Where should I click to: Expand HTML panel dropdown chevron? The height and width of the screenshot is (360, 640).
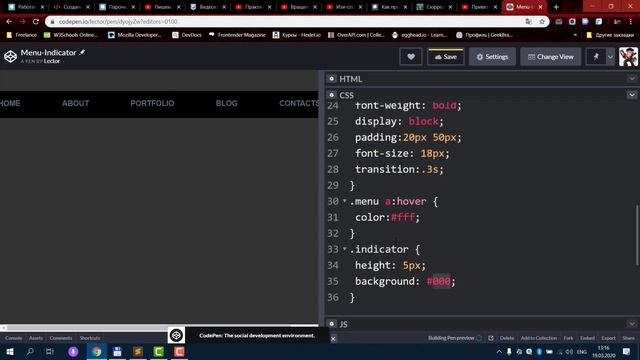point(632,79)
